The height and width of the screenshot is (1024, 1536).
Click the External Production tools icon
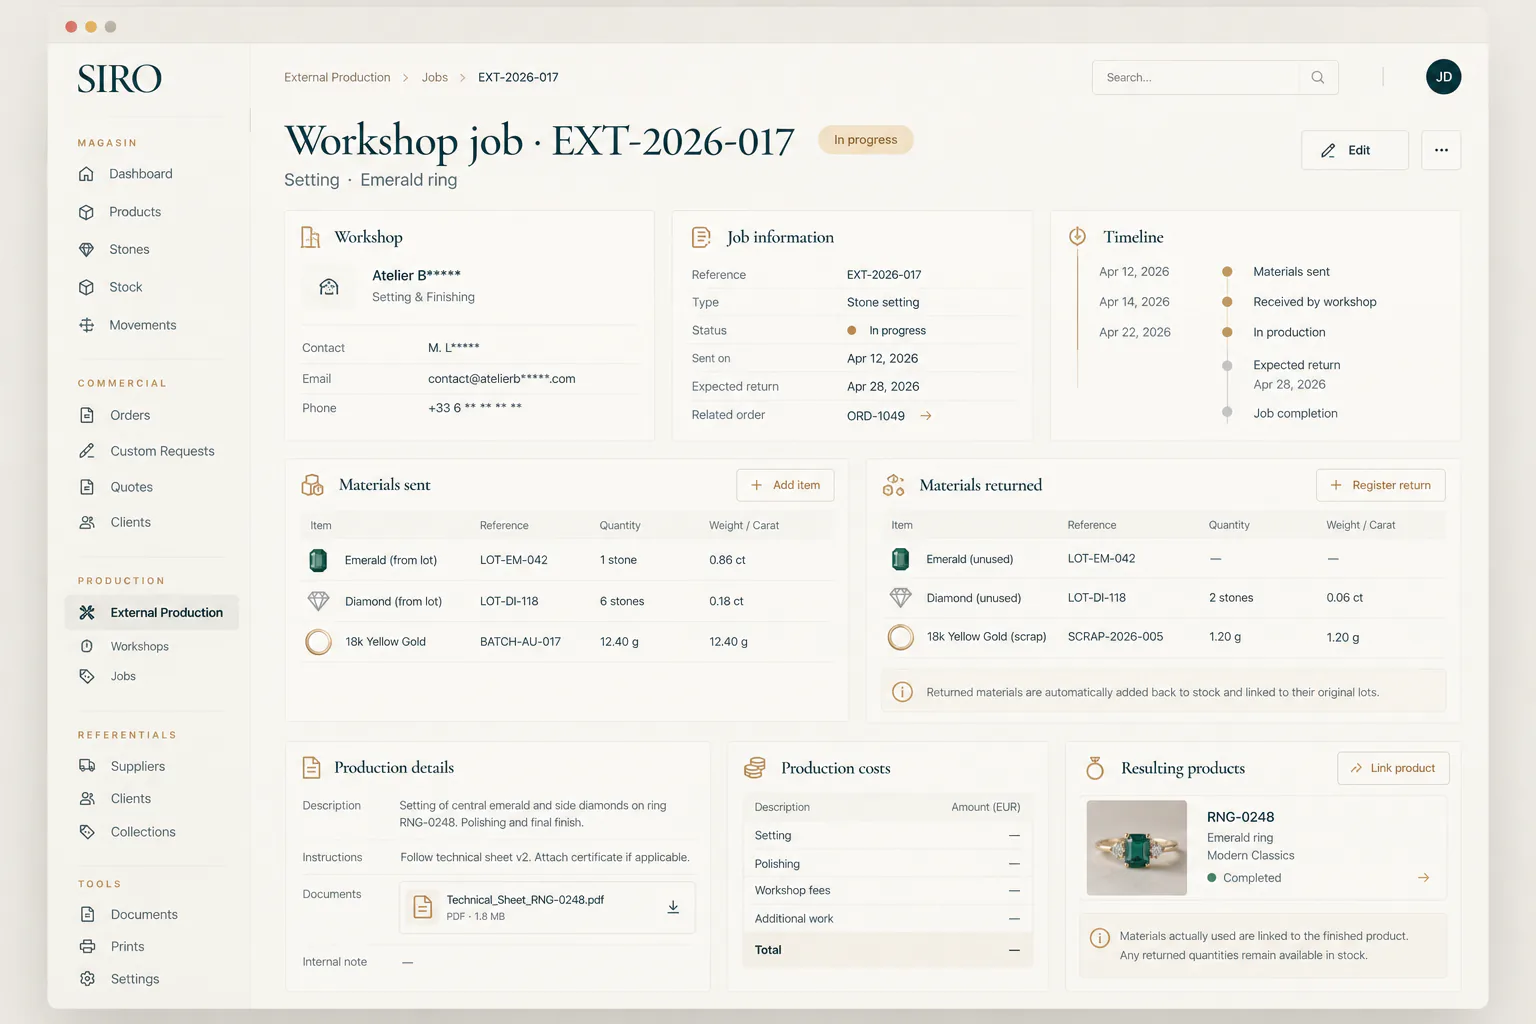point(87,613)
